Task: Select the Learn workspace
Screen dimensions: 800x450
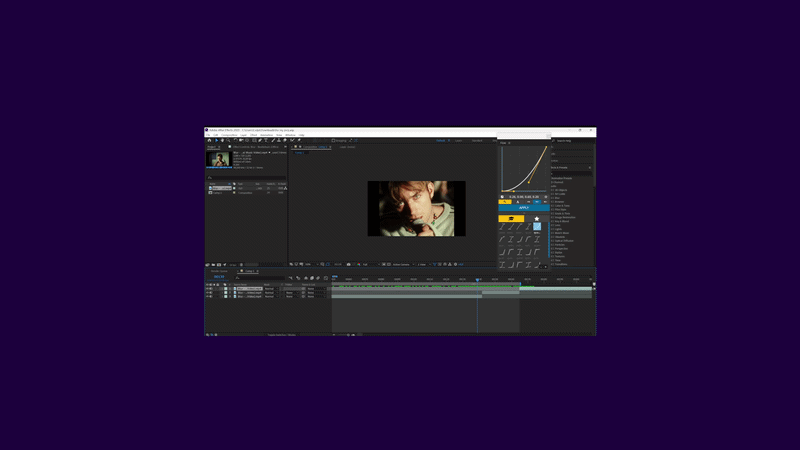Action: point(458,140)
